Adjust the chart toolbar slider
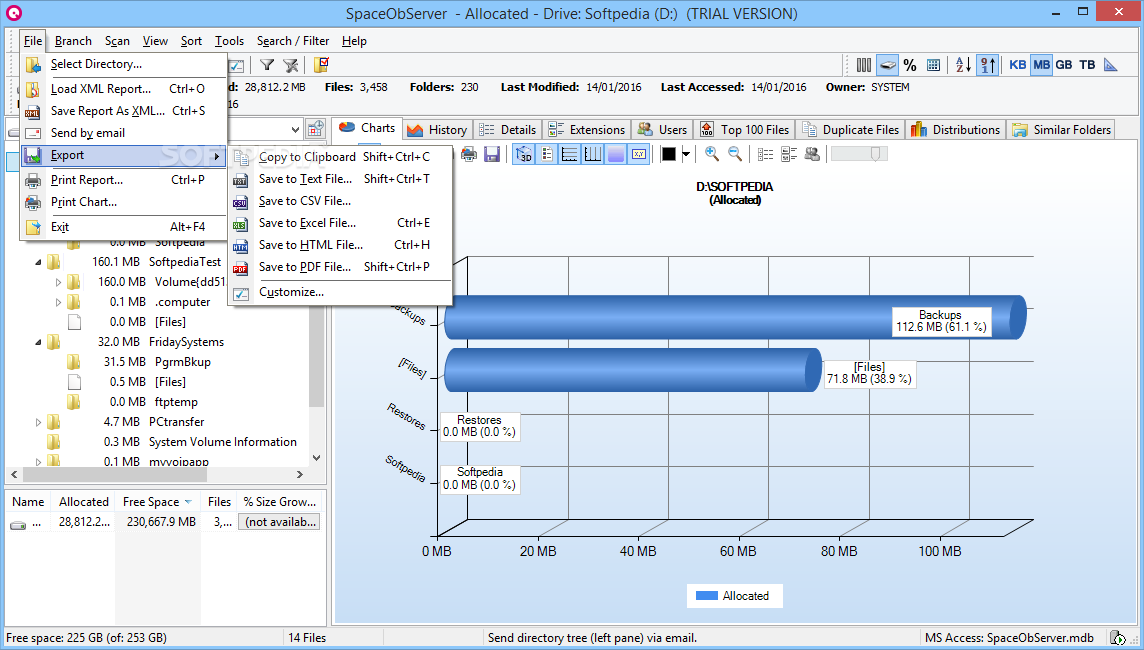 (x=859, y=154)
